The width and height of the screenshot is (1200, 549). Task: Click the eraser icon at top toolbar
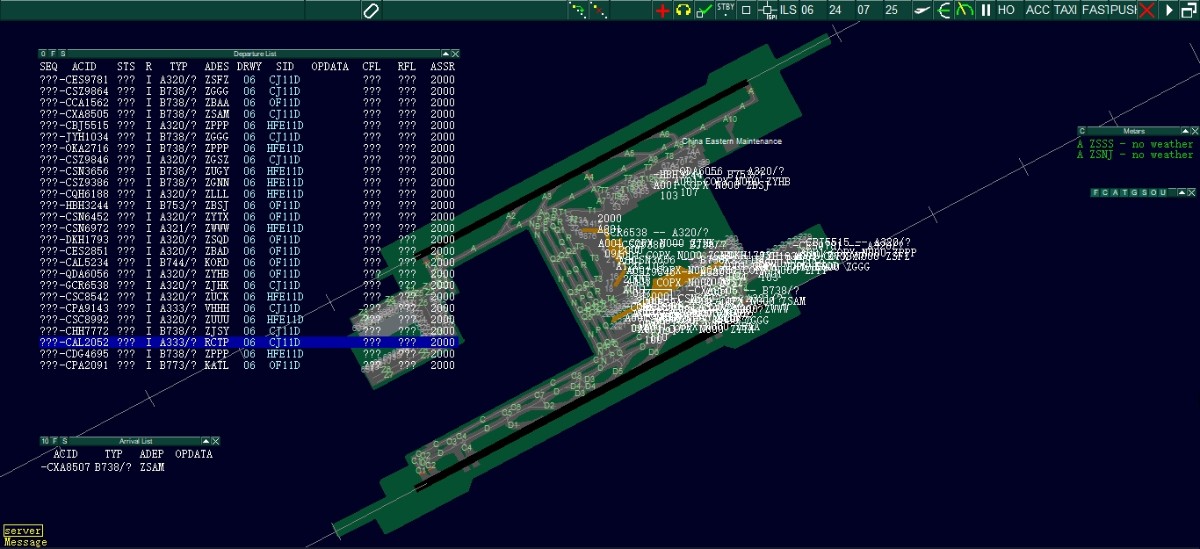coord(371,10)
